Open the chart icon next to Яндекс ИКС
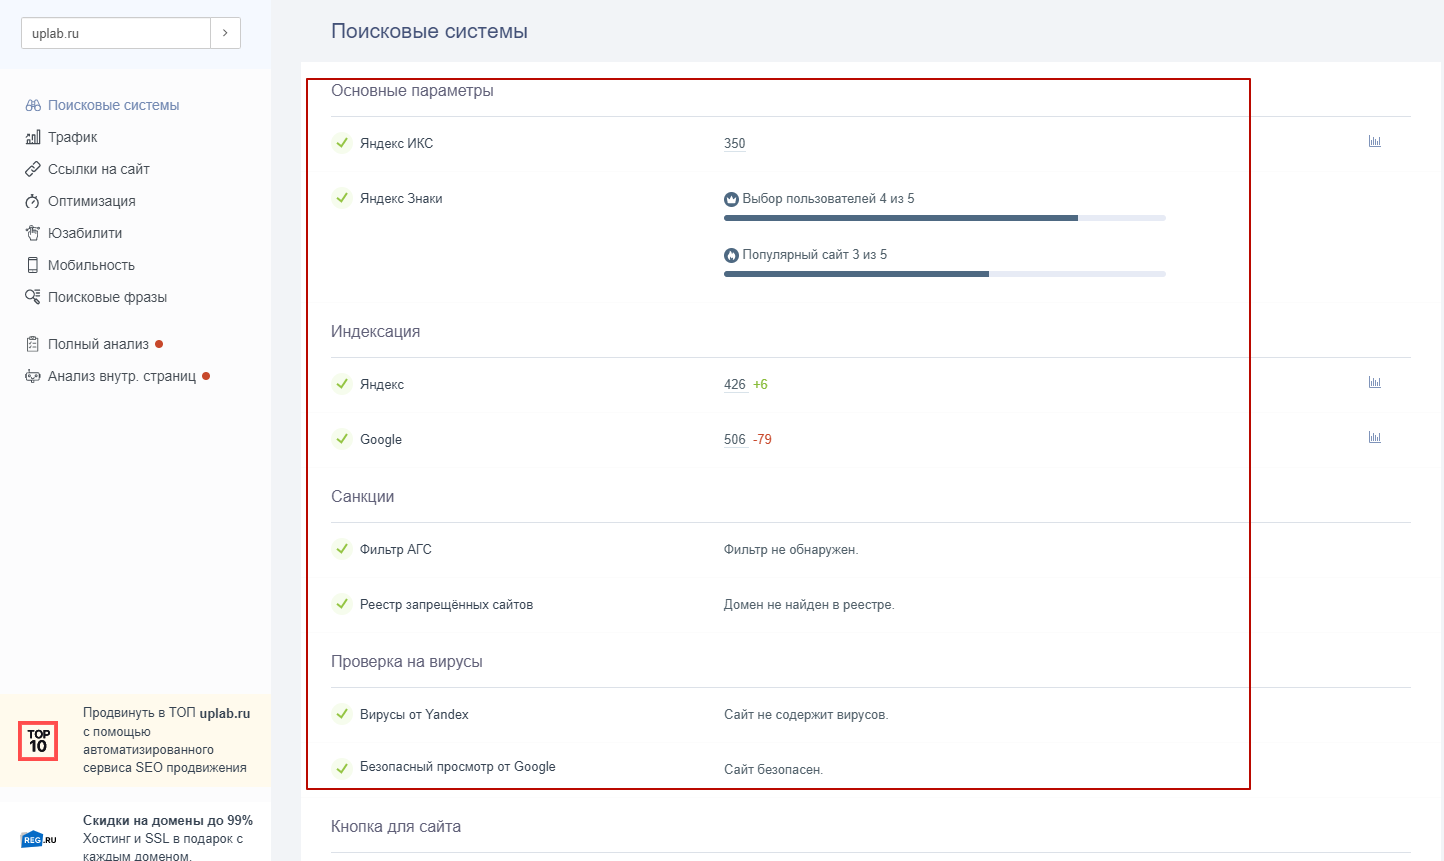 coord(1374,141)
